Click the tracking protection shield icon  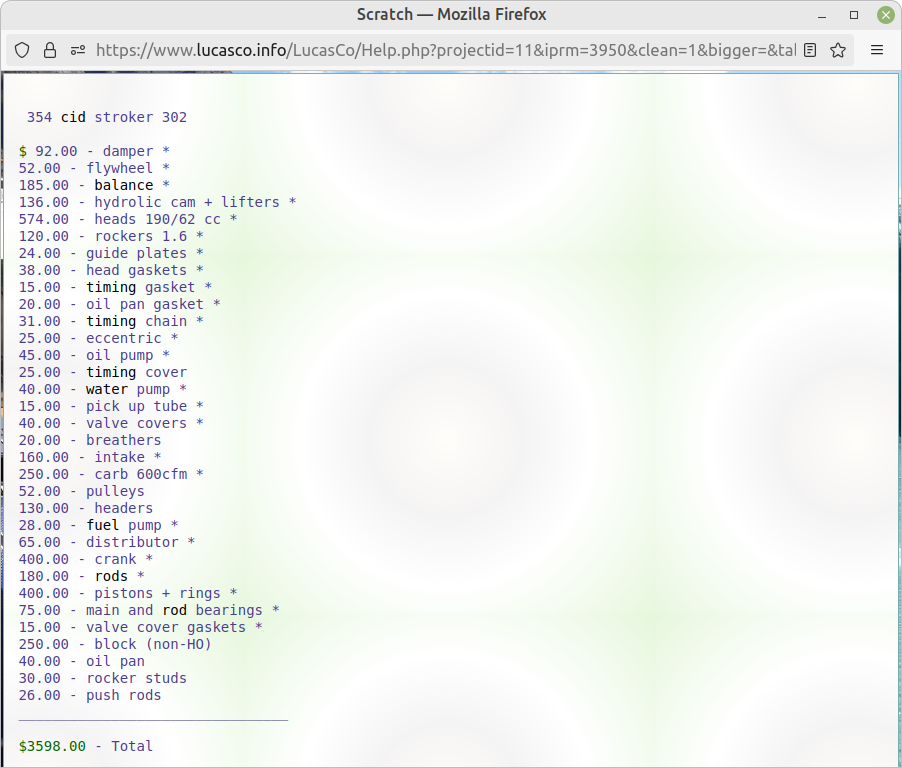point(22,50)
